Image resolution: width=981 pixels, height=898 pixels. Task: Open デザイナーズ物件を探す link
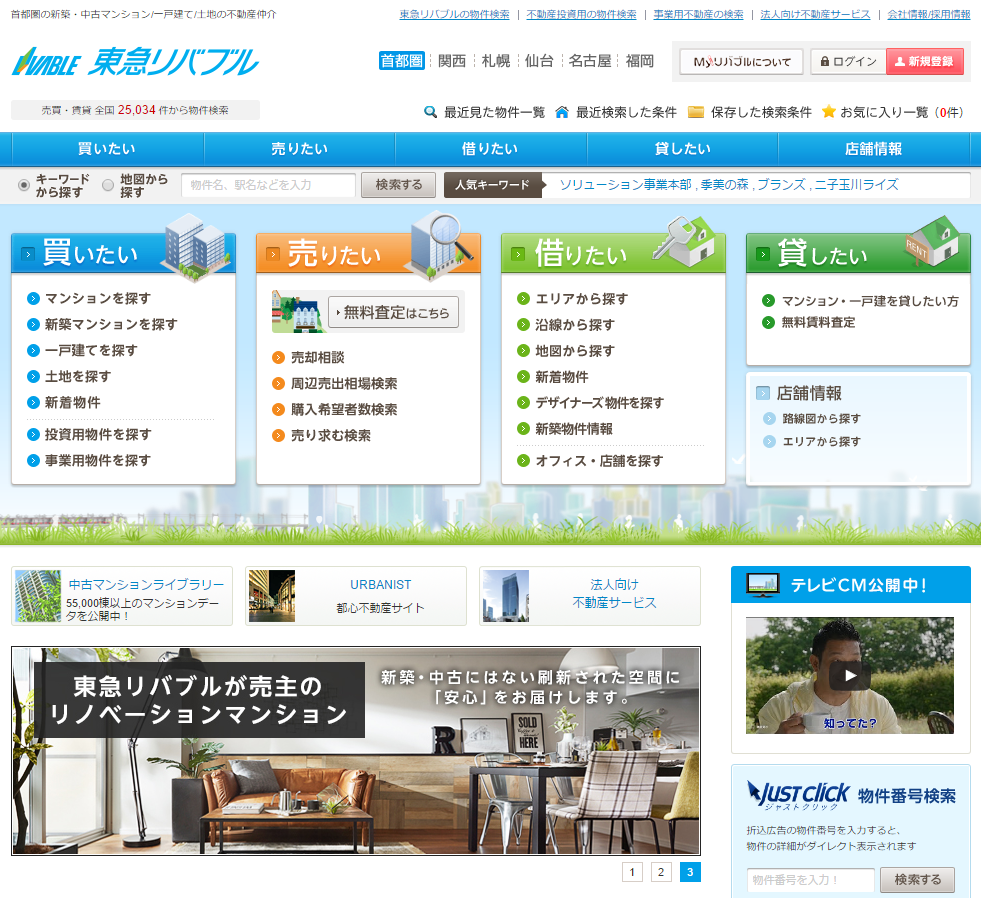click(x=599, y=403)
